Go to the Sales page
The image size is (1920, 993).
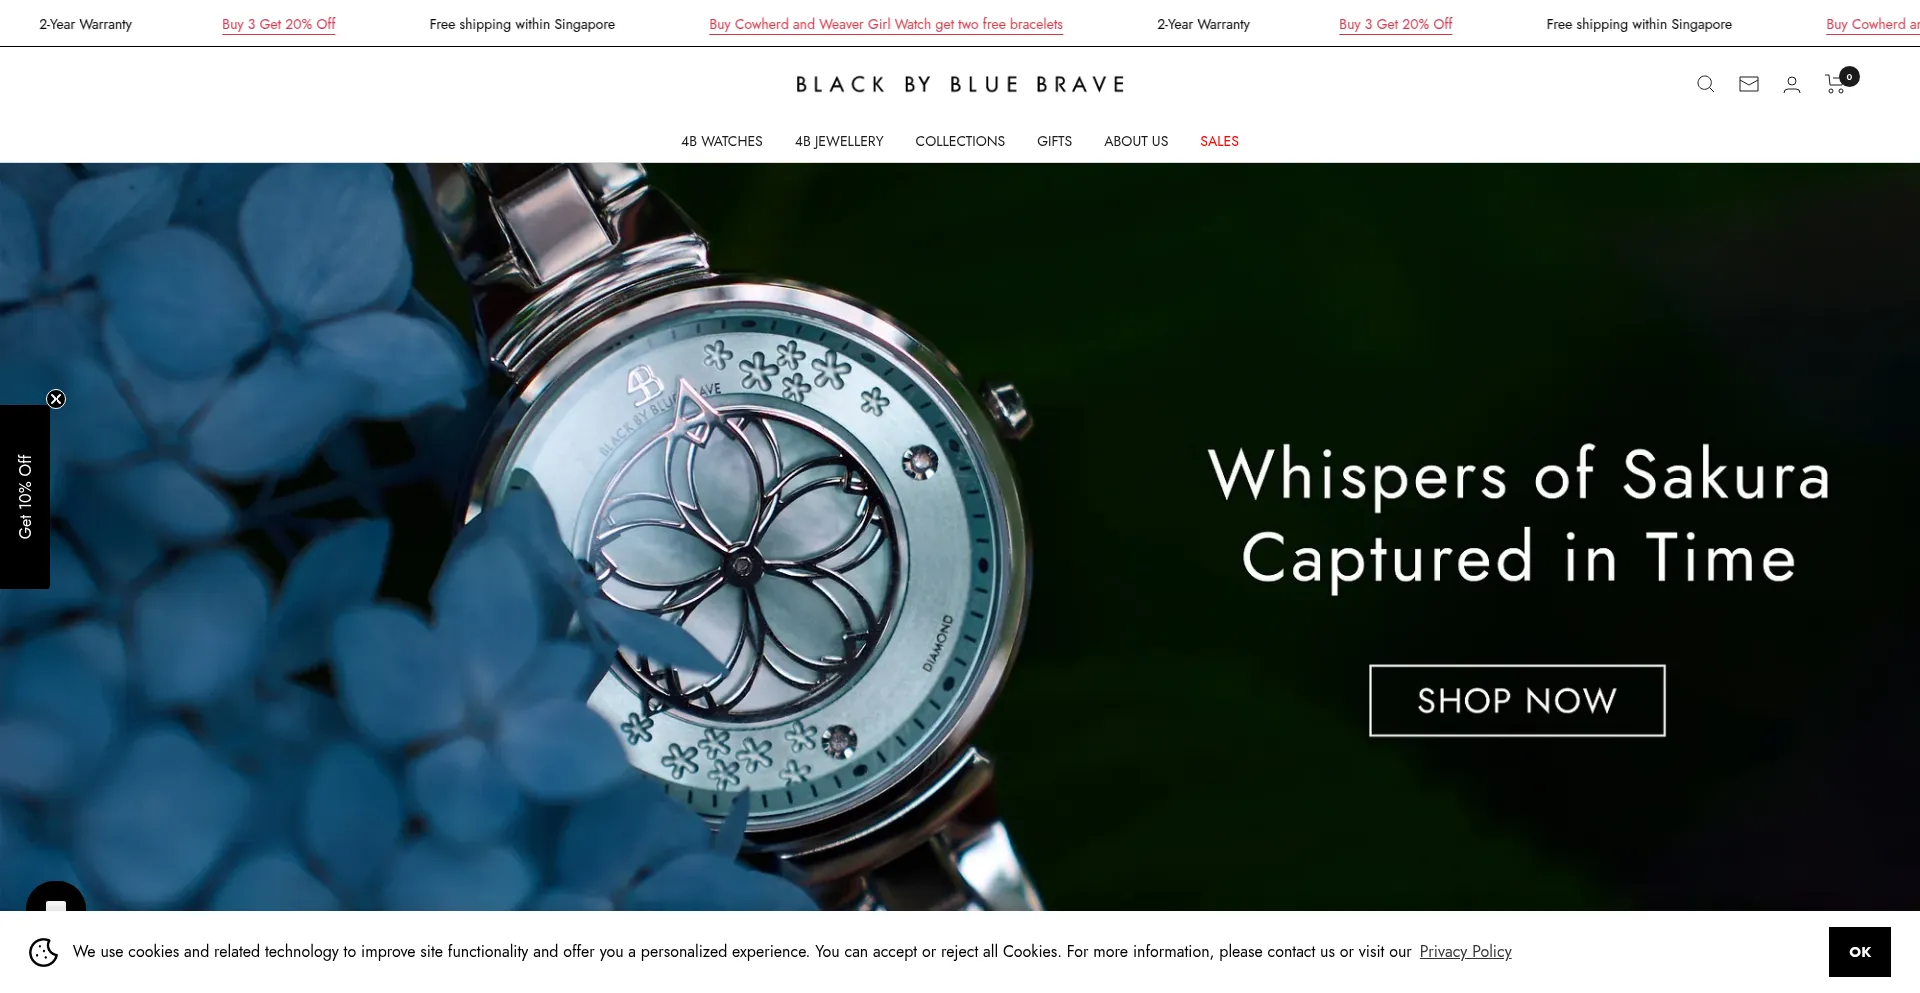(x=1219, y=141)
